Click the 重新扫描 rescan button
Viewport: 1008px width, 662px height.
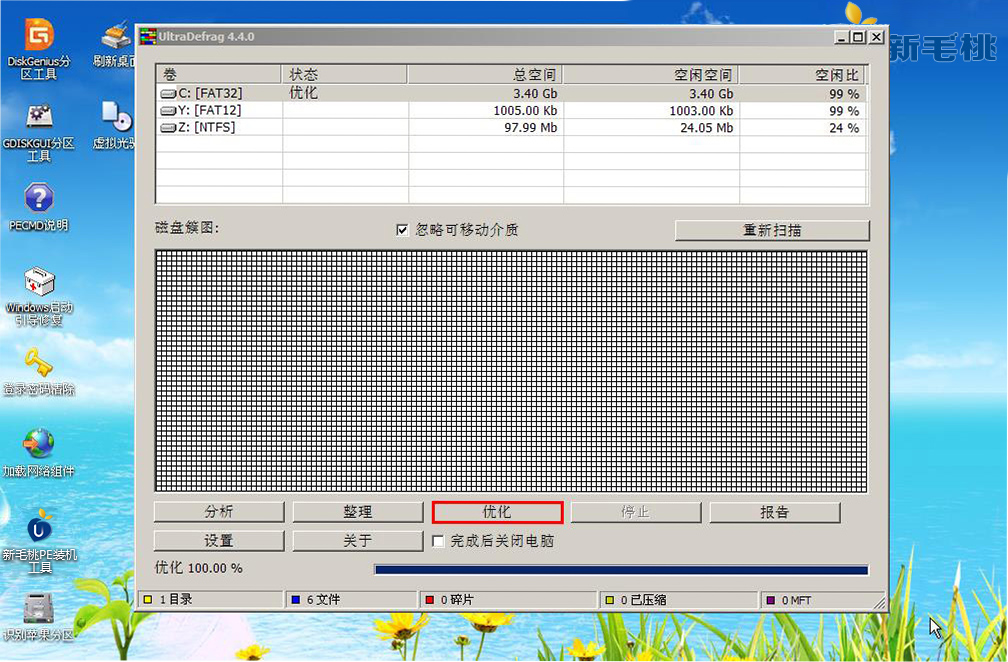(772, 230)
